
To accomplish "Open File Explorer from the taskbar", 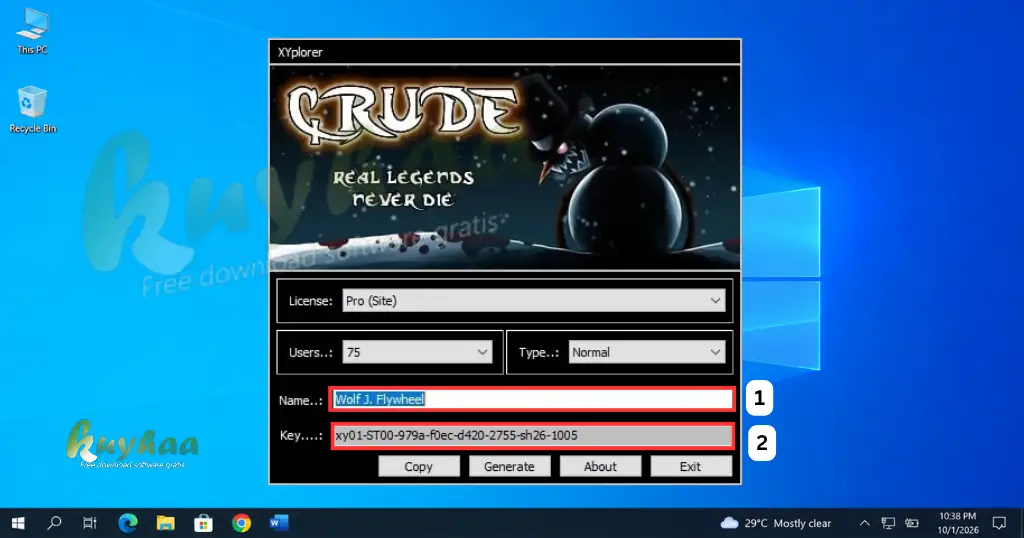I will [x=165, y=523].
